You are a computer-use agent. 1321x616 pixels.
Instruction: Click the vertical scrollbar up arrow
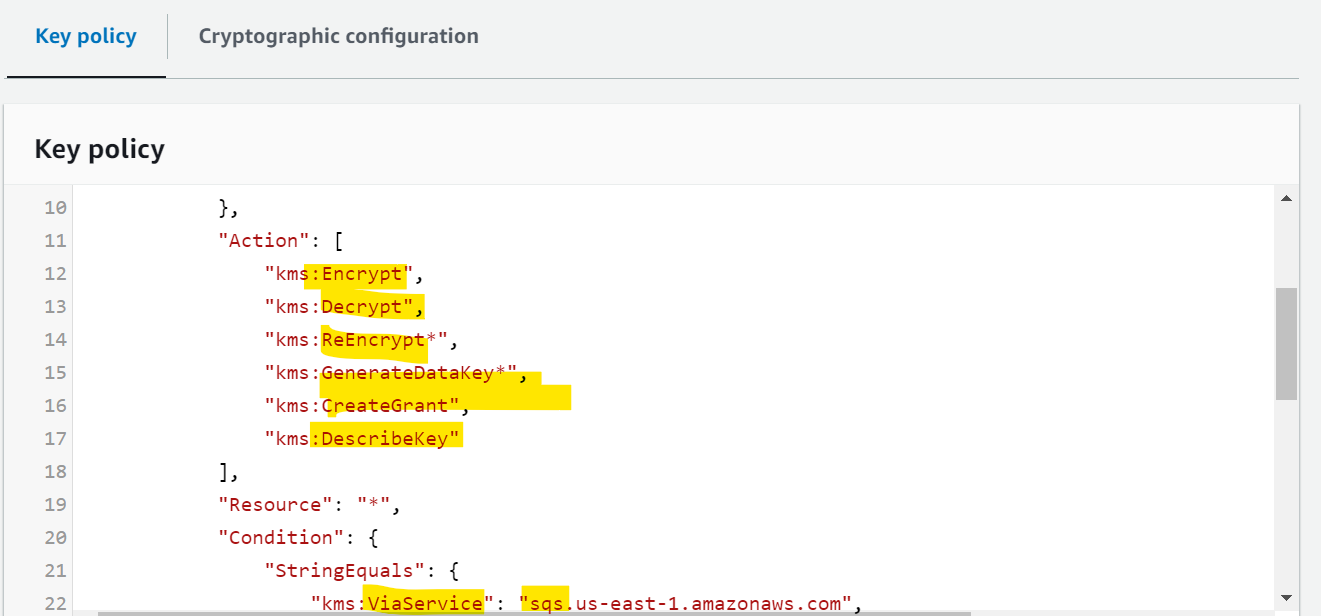(1286, 199)
